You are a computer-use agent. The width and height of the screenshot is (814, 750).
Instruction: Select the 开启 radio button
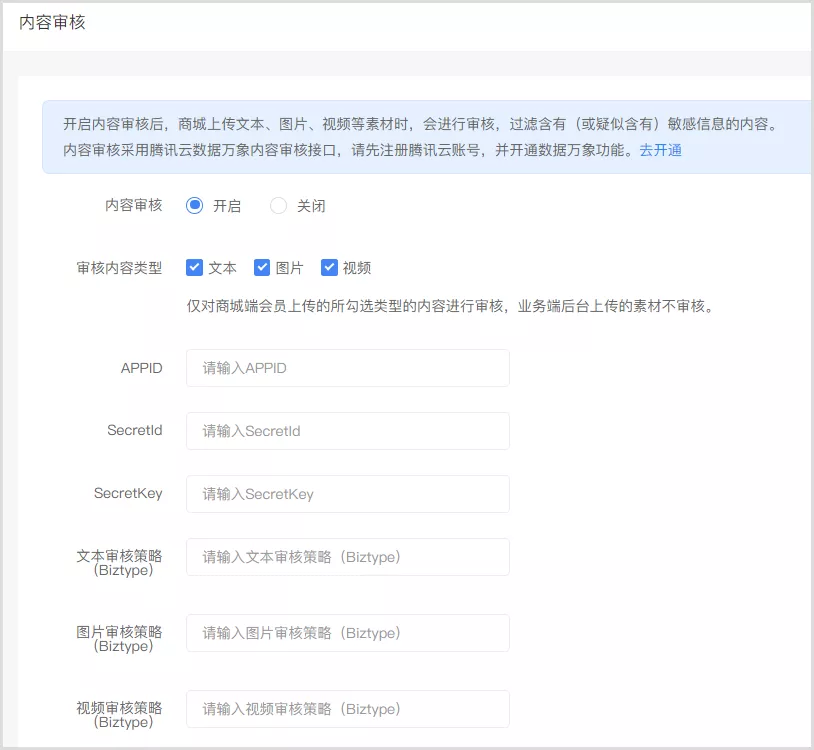pyautogui.click(x=195, y=206)
